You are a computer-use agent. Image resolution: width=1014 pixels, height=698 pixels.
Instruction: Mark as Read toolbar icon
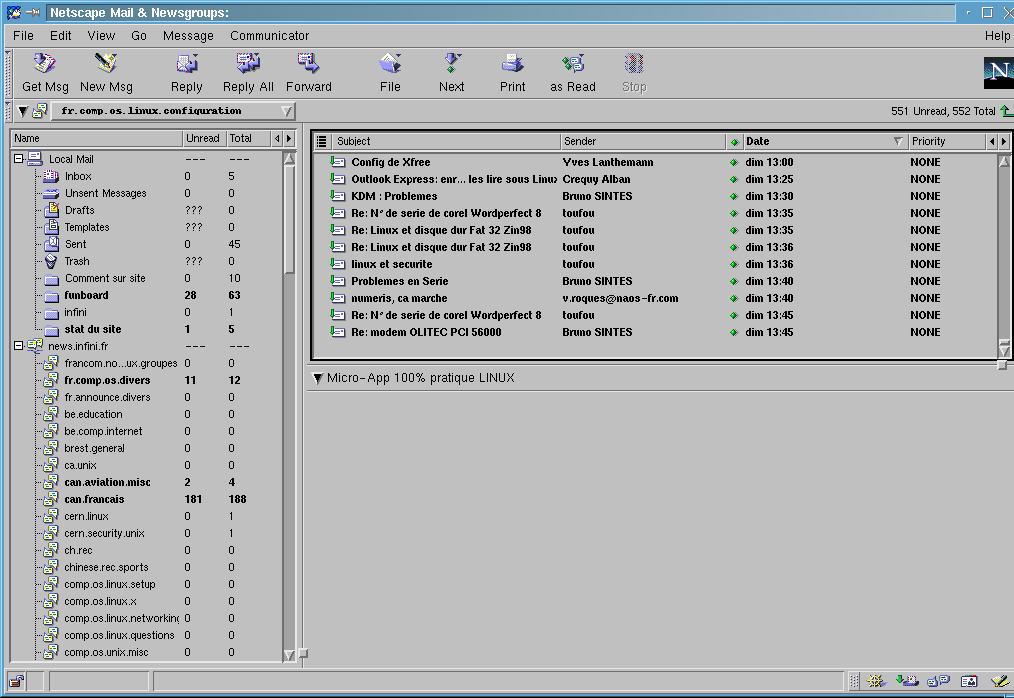point(573,63)
